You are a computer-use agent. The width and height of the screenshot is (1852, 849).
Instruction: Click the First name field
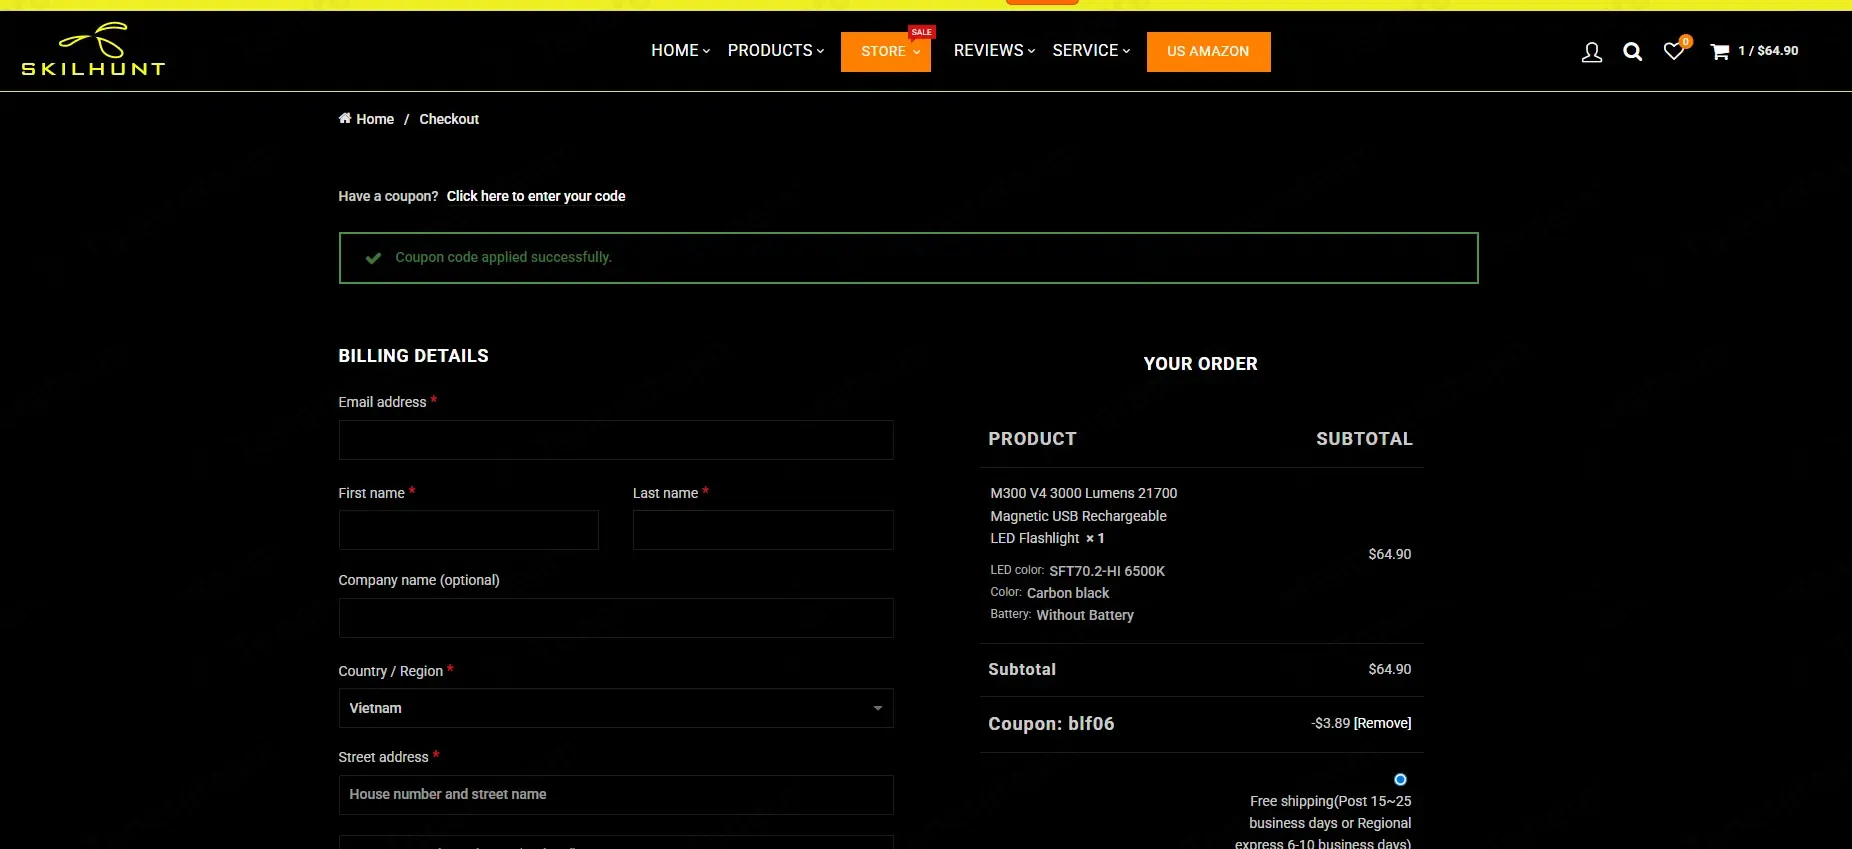468,530
